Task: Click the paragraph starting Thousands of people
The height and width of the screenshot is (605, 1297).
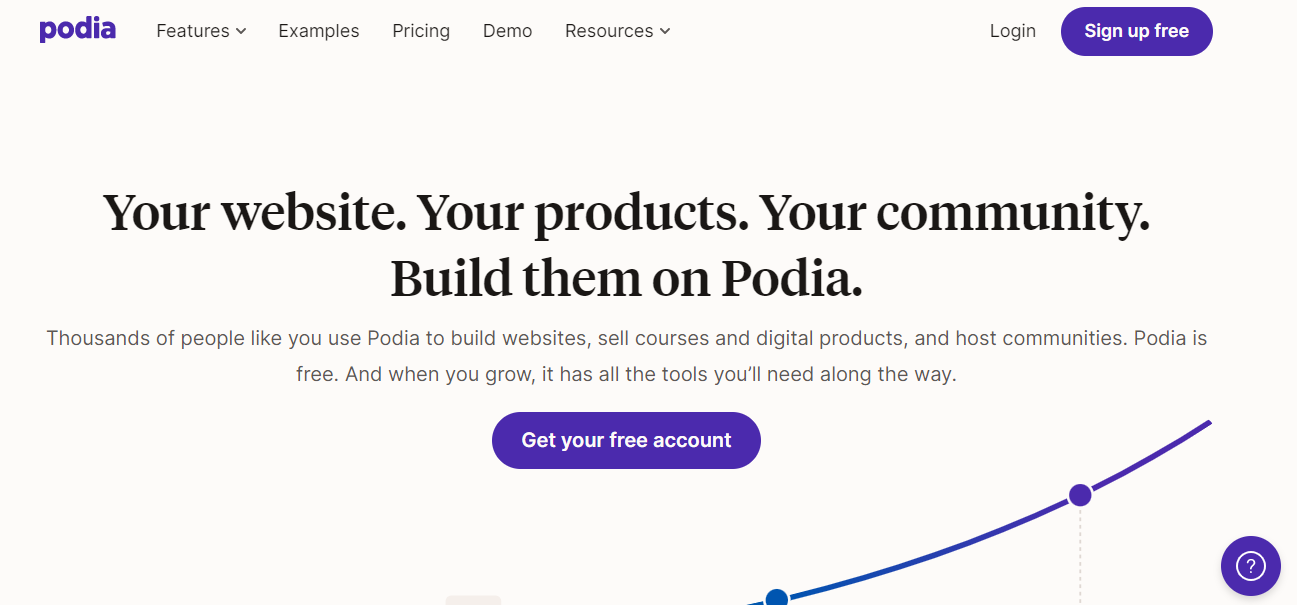Action: point(626,357)
